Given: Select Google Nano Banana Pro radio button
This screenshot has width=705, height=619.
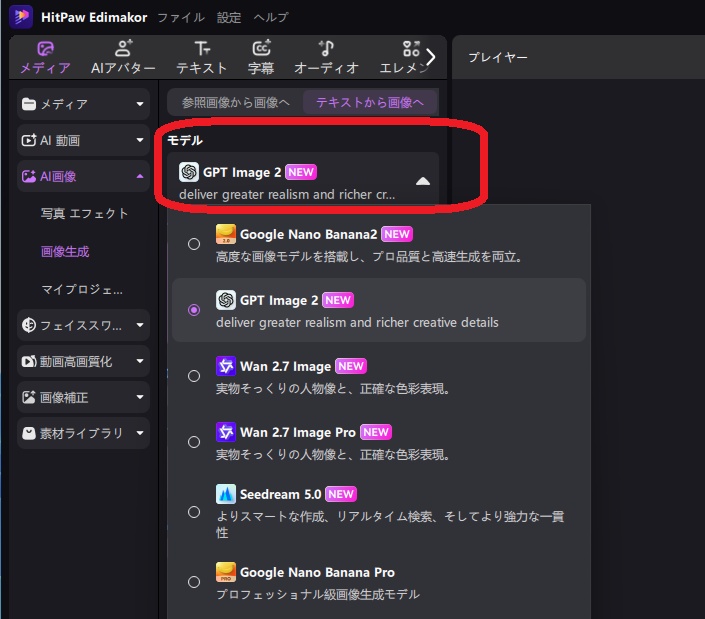Looking at the screenshot, I should [x=194, y=582].
